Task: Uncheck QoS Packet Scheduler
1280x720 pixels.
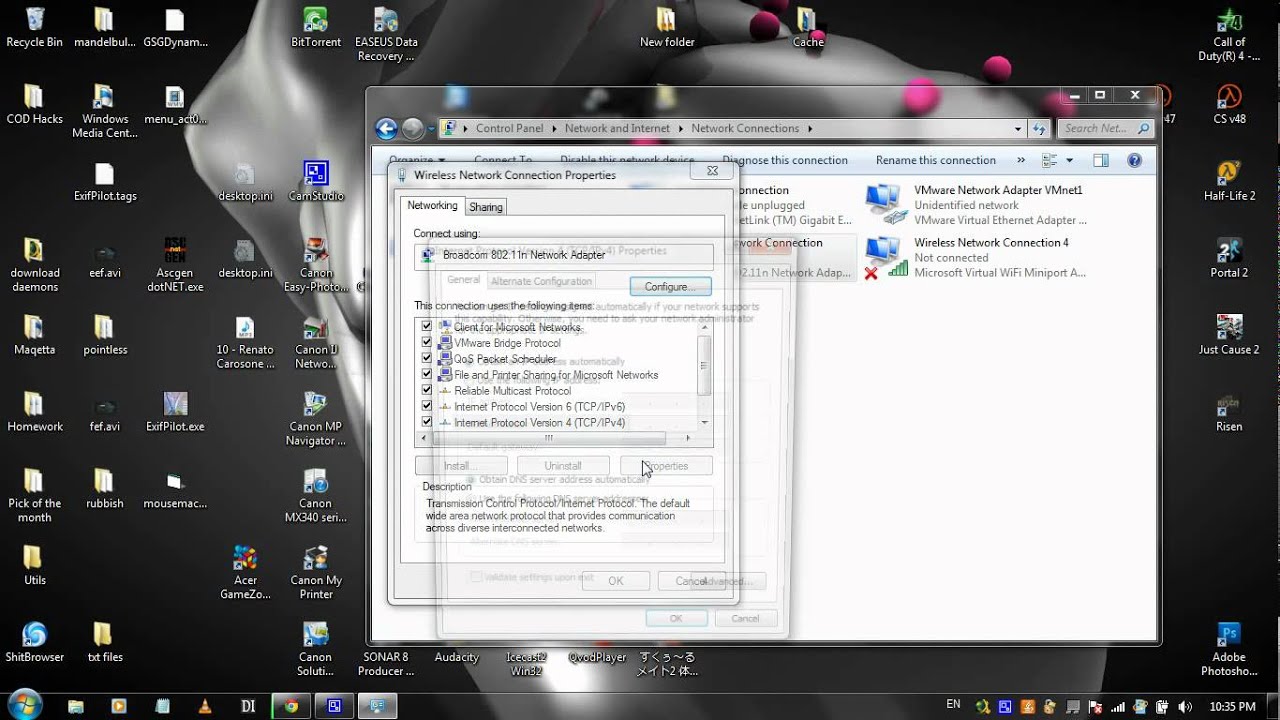Action: 427,359
